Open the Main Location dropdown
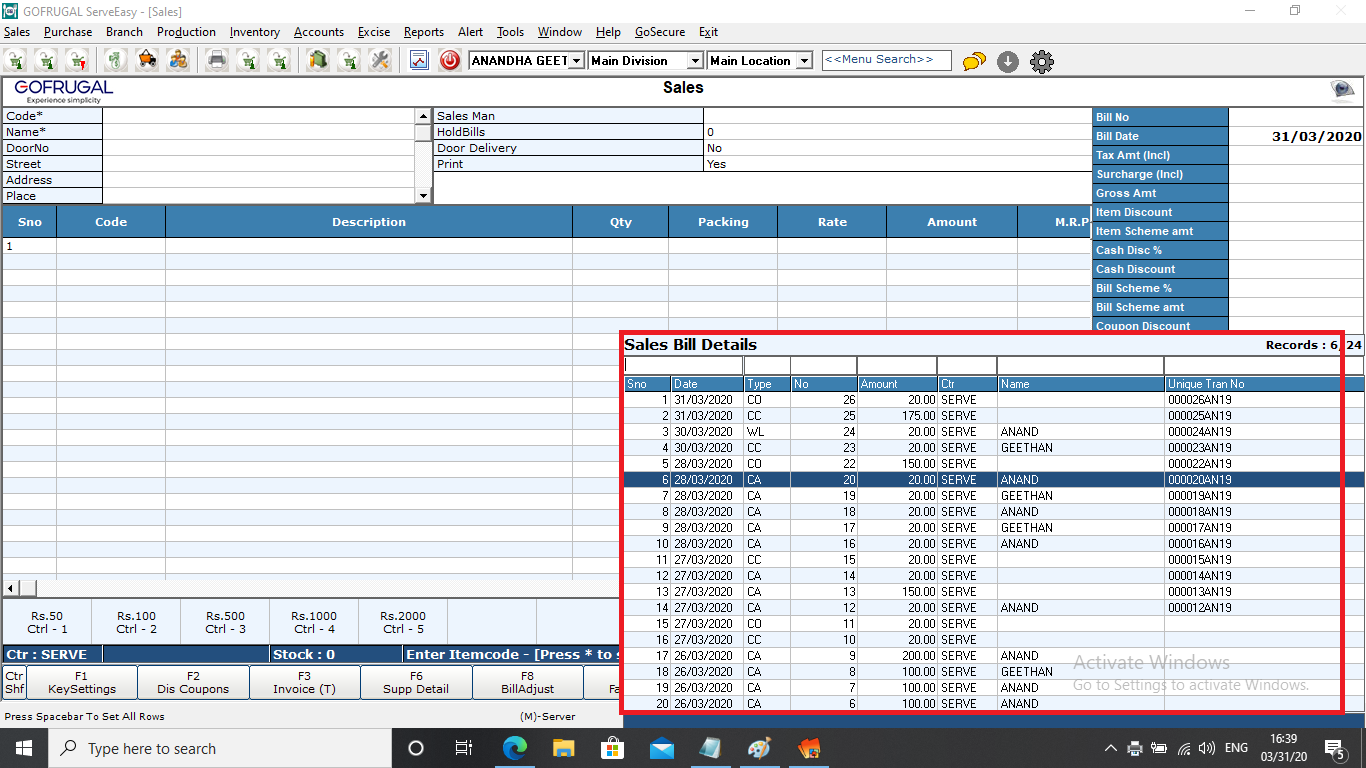The width and height of the screenshot is (1366, 768). coord(804,61)
